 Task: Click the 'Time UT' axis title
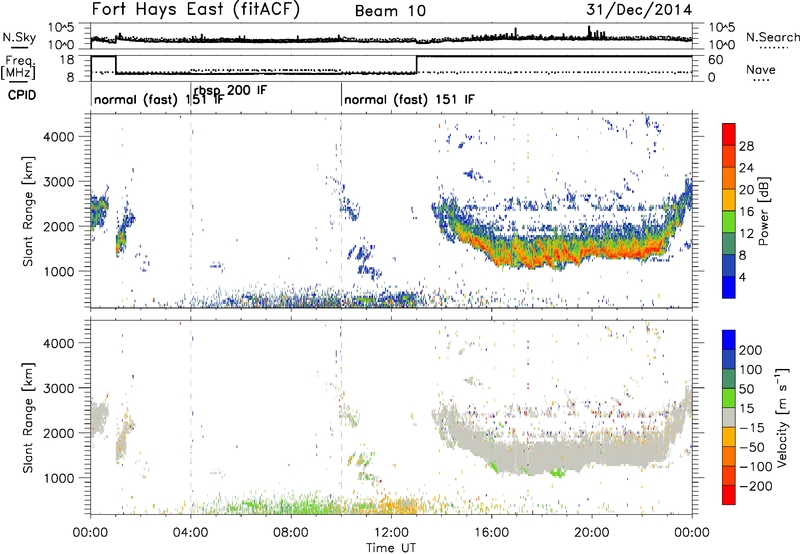click(x=391, y=548)
